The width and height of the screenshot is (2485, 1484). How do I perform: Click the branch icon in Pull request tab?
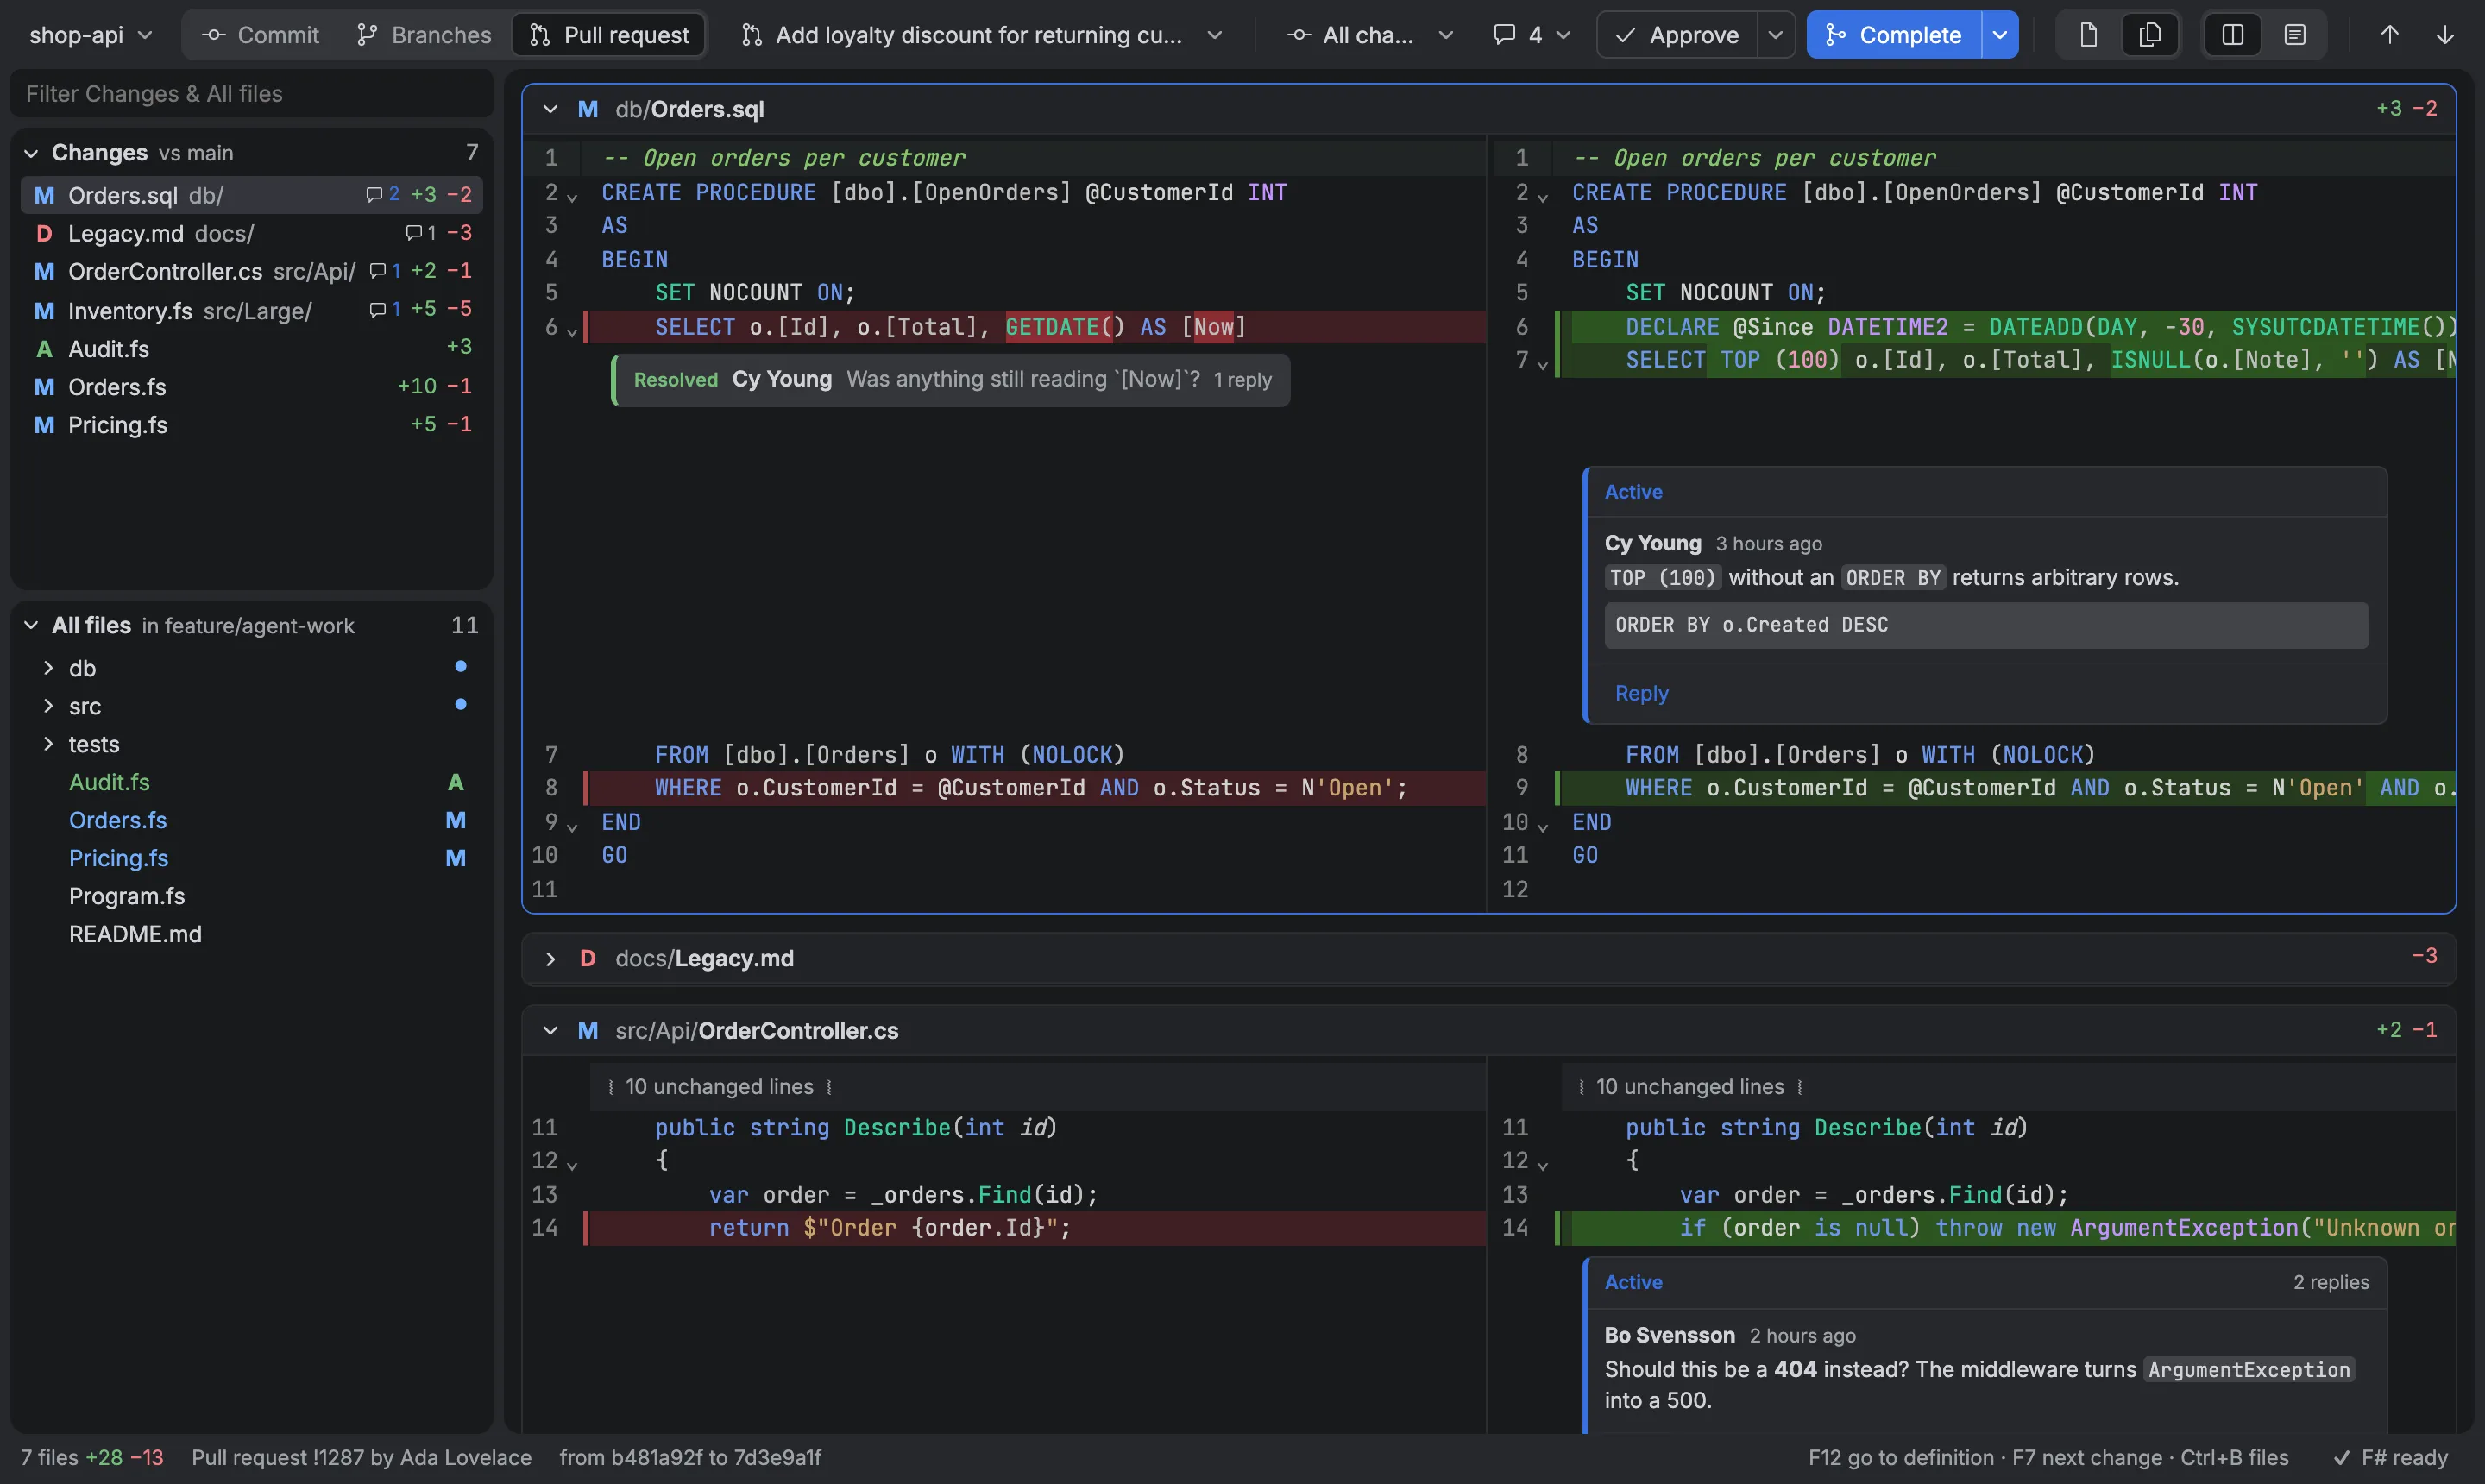(x=540, y=35)
